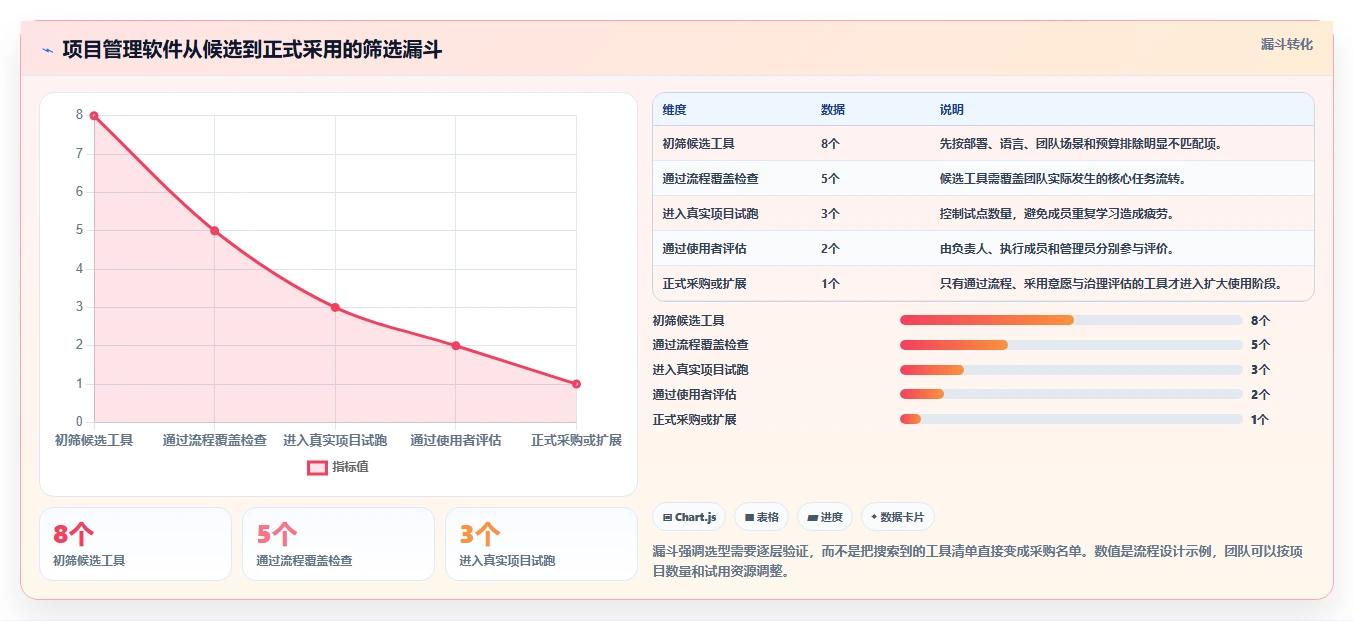1354x621 pixels.
Task: Open the 5个 通过流程覆盖检查 data card
Action: click(338, 544)
